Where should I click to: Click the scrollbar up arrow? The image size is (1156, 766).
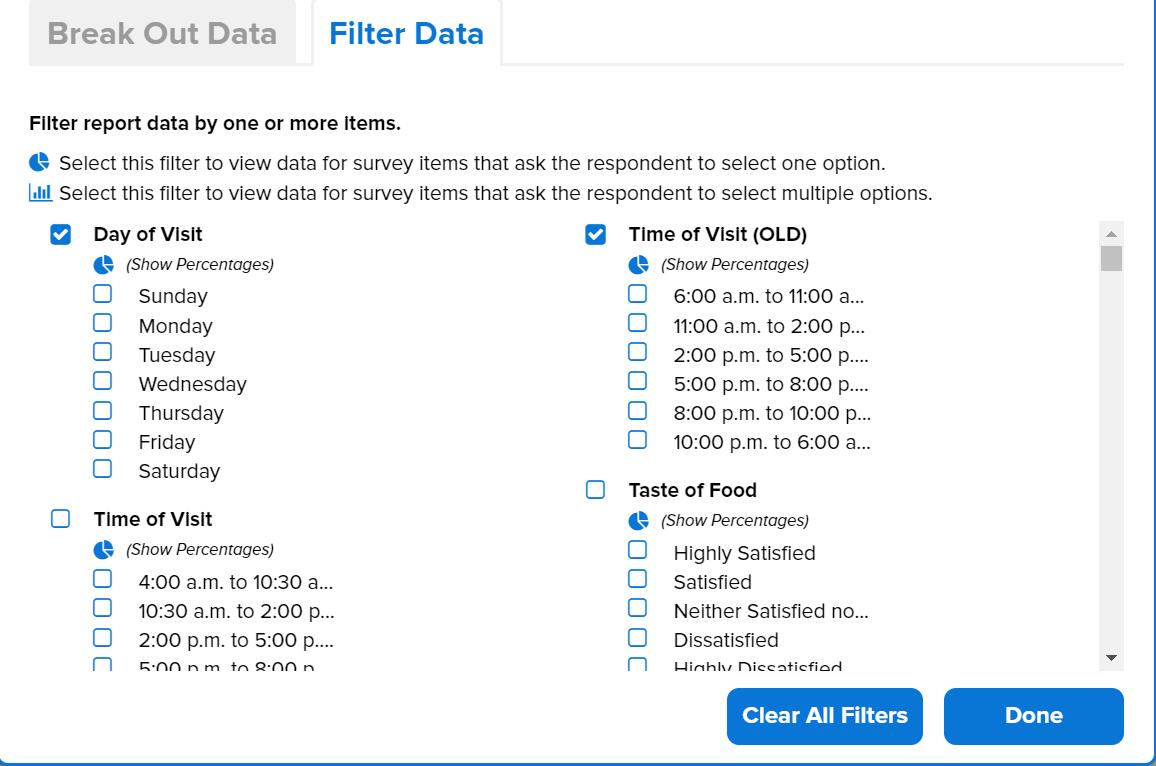click(1111, 233)
